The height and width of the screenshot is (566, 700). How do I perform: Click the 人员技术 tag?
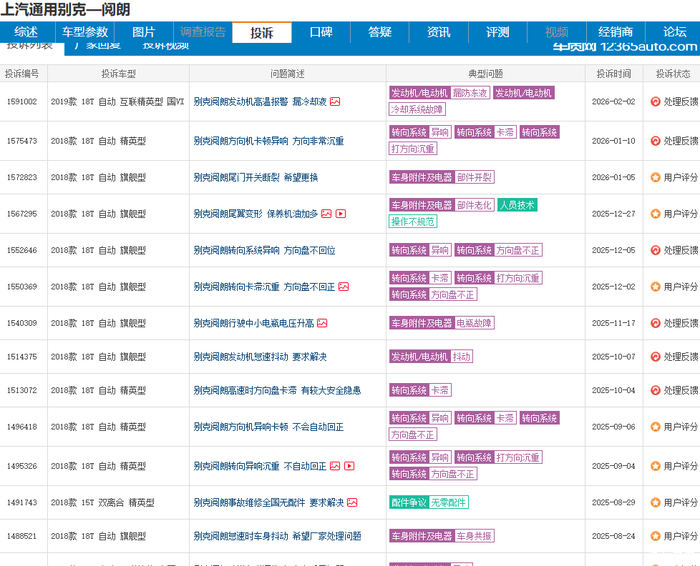[517, 205]
